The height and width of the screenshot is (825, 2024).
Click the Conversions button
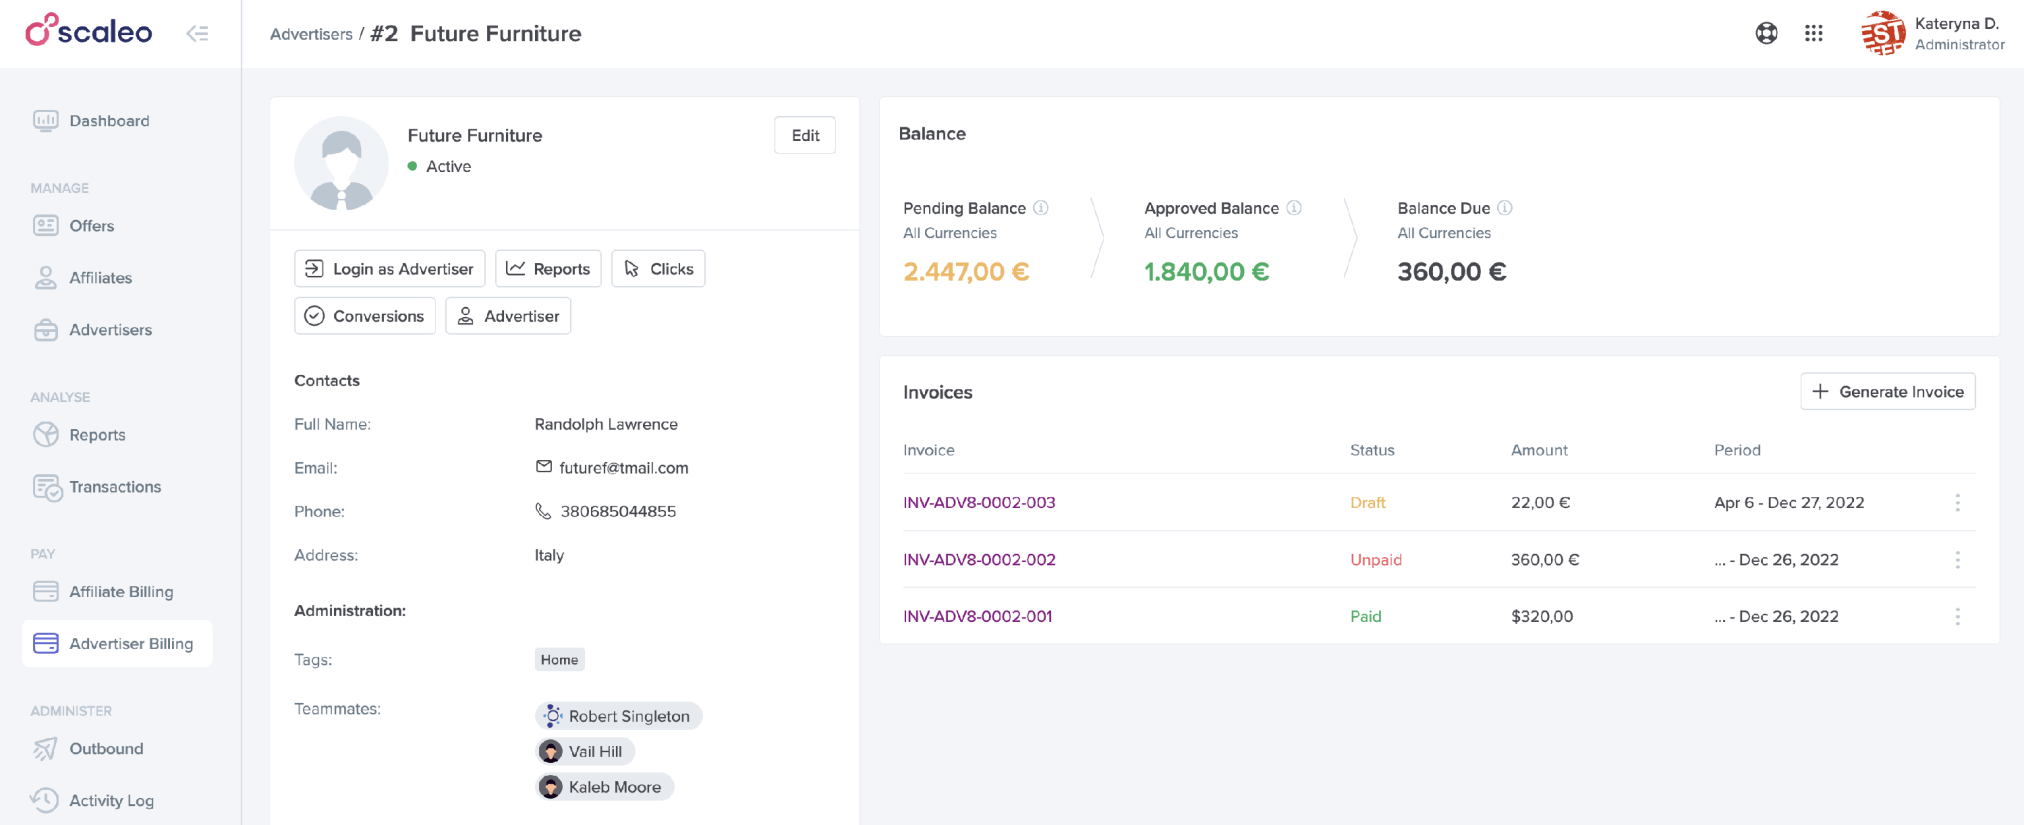pos(365,316)
